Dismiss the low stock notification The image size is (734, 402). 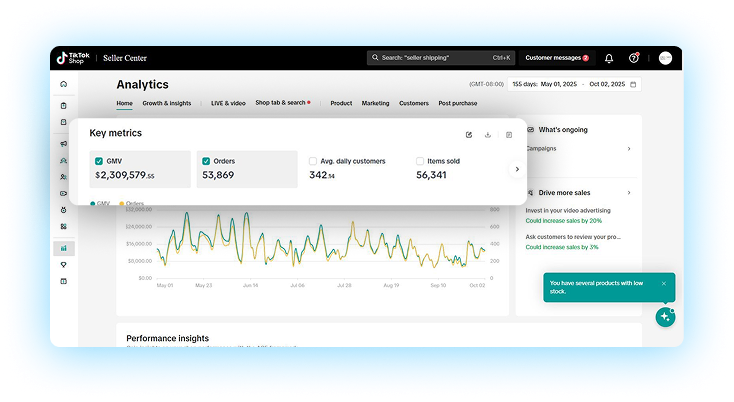coord(663,283)
